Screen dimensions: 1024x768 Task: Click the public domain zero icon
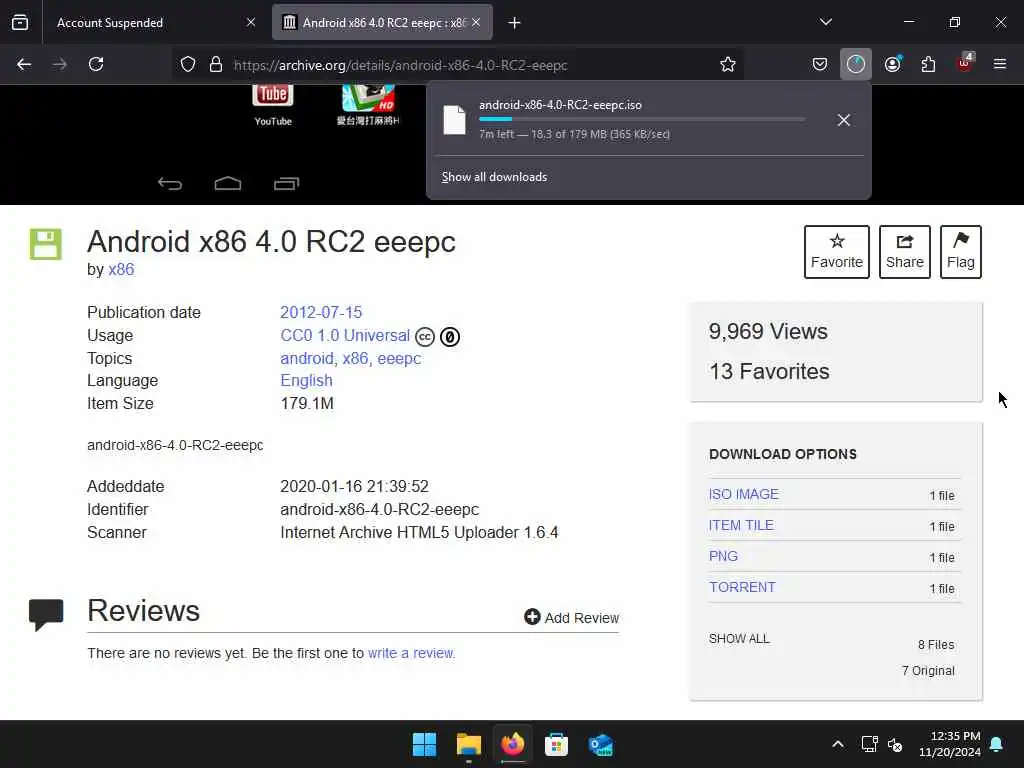coord(450,337)
